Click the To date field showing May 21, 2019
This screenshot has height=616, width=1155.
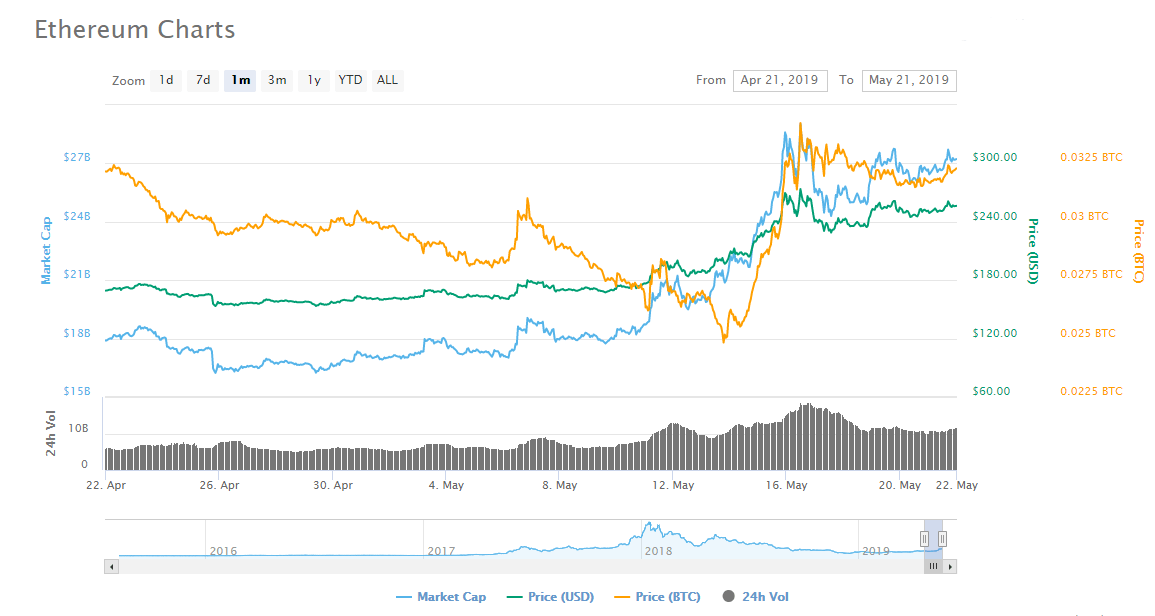(x=908, y=80)
